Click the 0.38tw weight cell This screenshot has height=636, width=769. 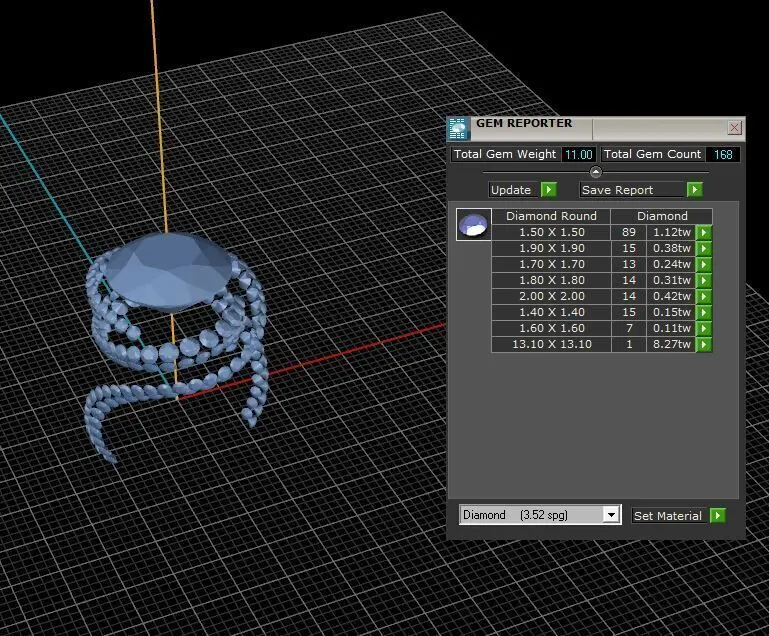[x=671, y=248]
